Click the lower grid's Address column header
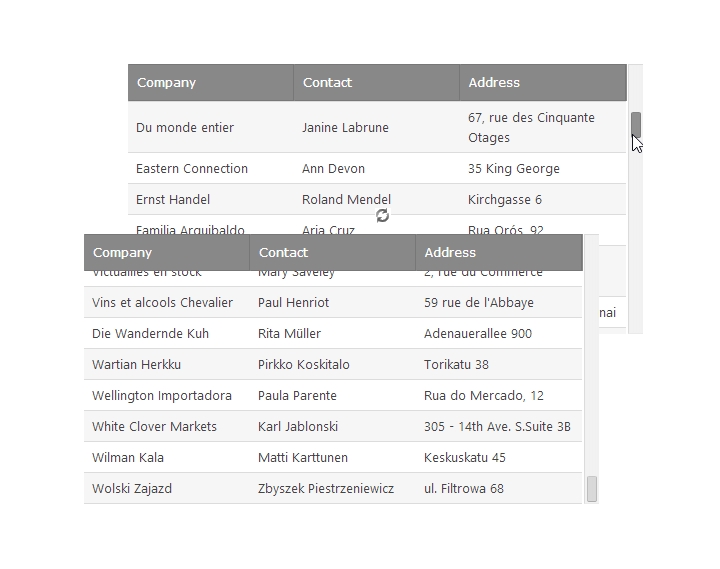This screenshot has width=720, height=569. 499,253
